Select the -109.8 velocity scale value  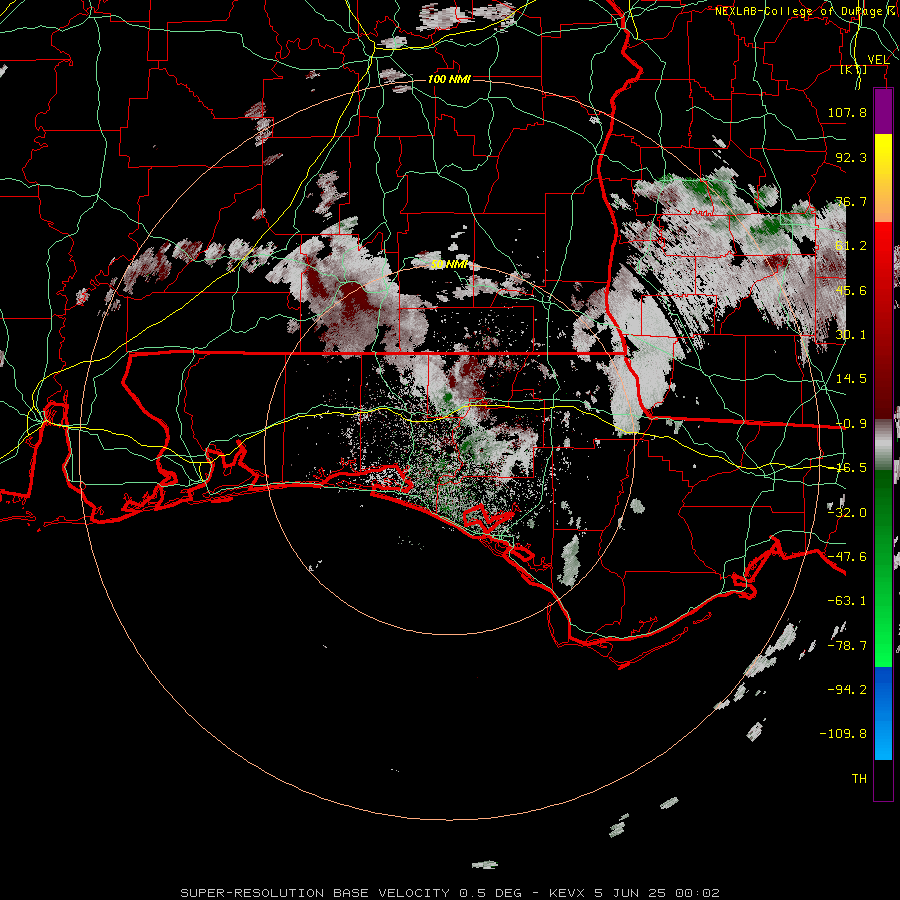(x=843, y=734)
